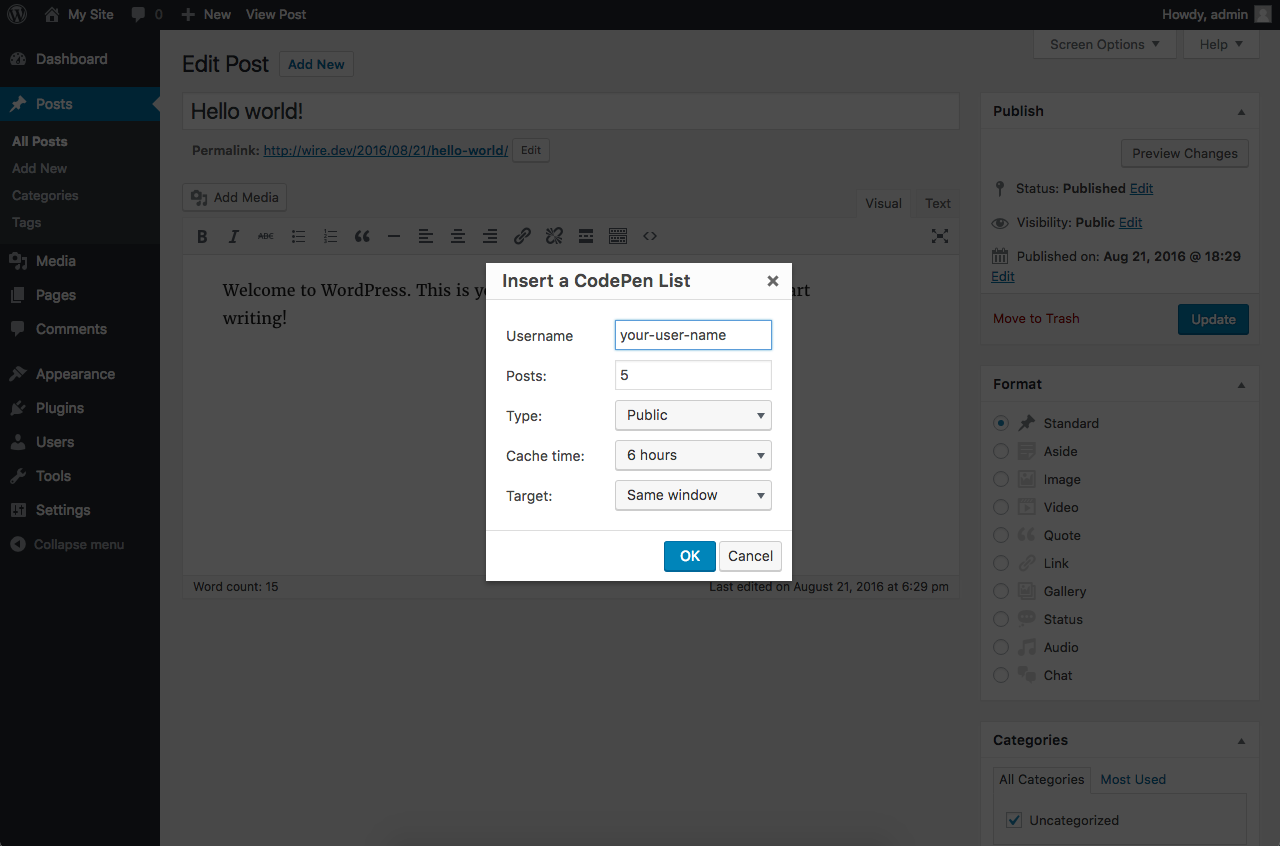Open the comments bubble in the admin bar
Viewport: 1280px width, 846px height.
coord(146,14)
